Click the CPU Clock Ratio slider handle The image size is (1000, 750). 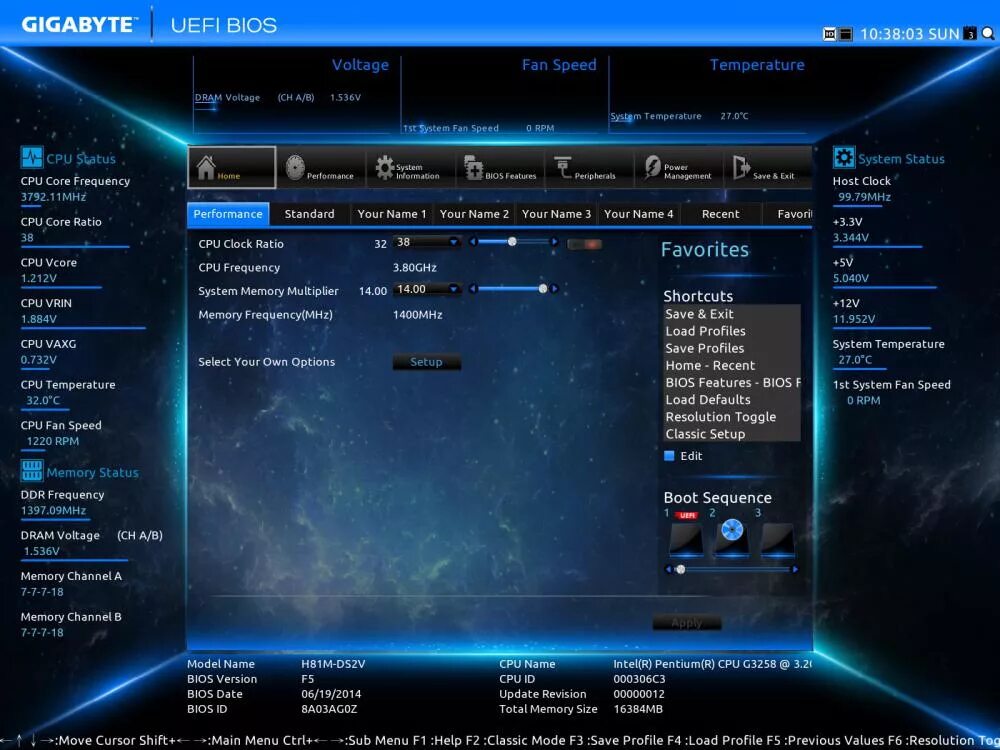(512, 242)
